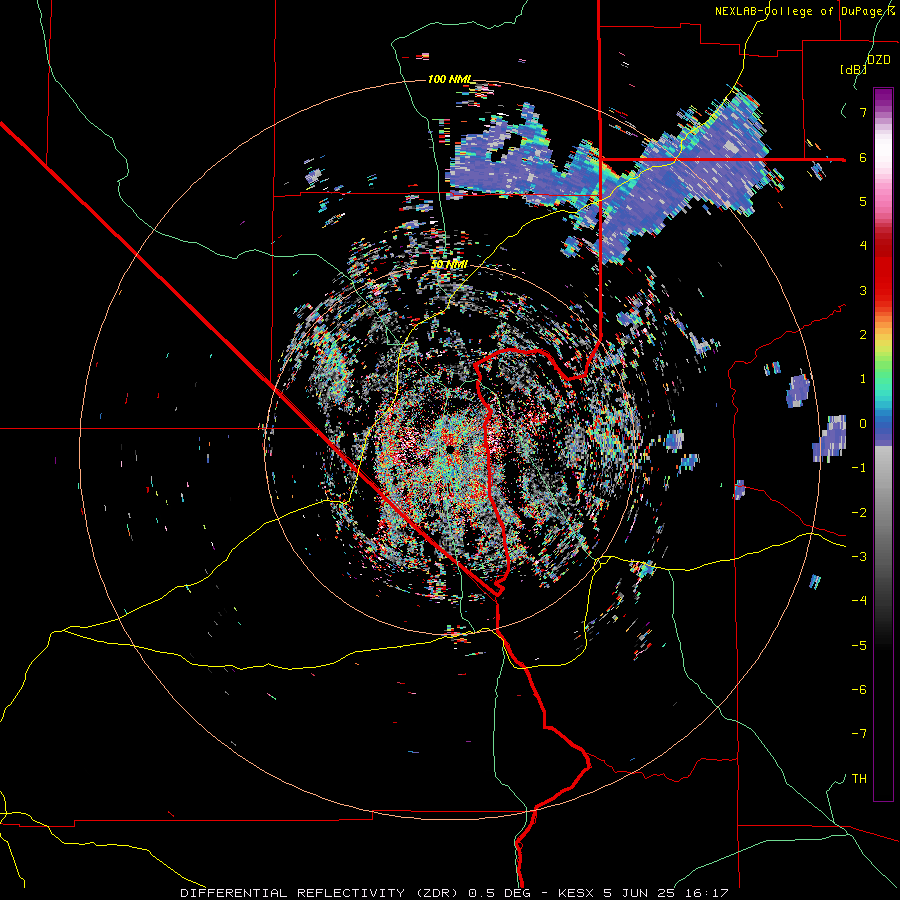The height and width of the screenshot is (900, 900).
Task: Click the positive "2" scale value
Action: pos(863,335)
